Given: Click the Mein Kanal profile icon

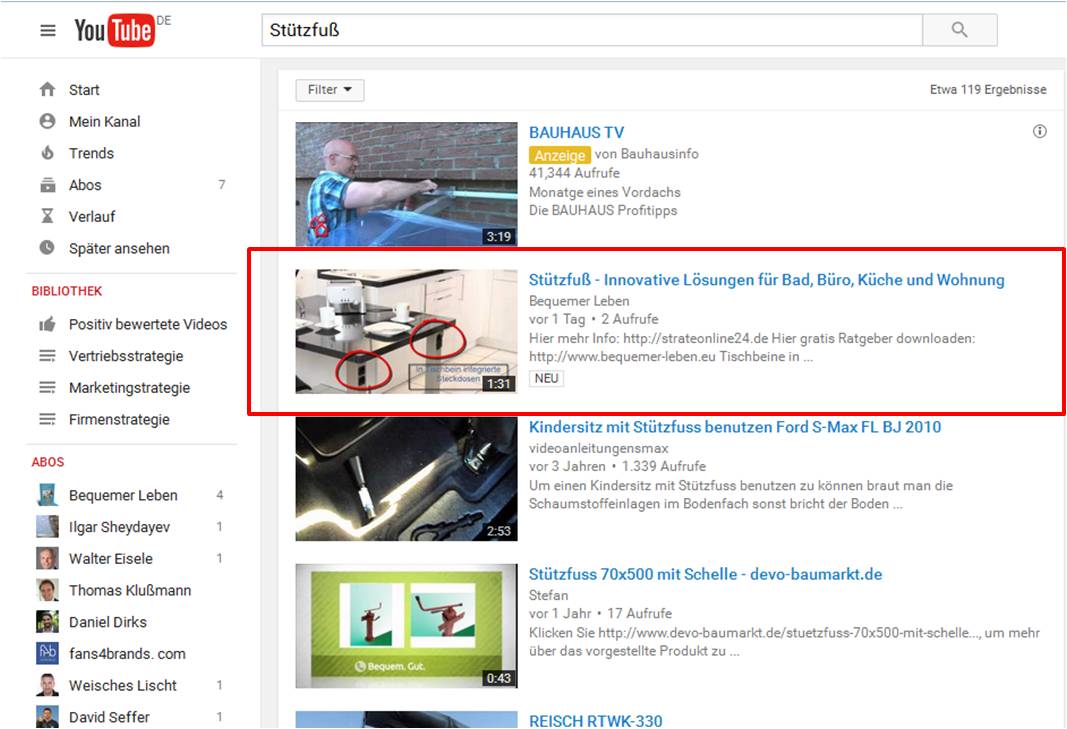Looking at the screenshot, I should tap(47, 121).
